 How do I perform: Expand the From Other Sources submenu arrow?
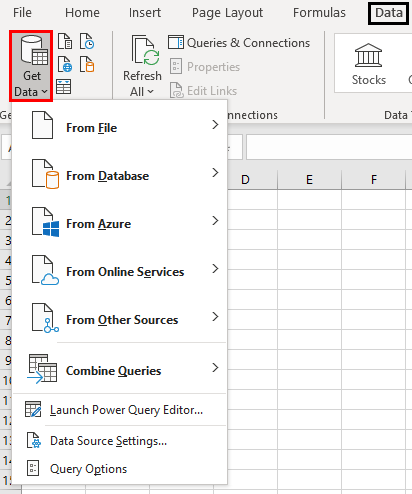[x=215, y=317]
